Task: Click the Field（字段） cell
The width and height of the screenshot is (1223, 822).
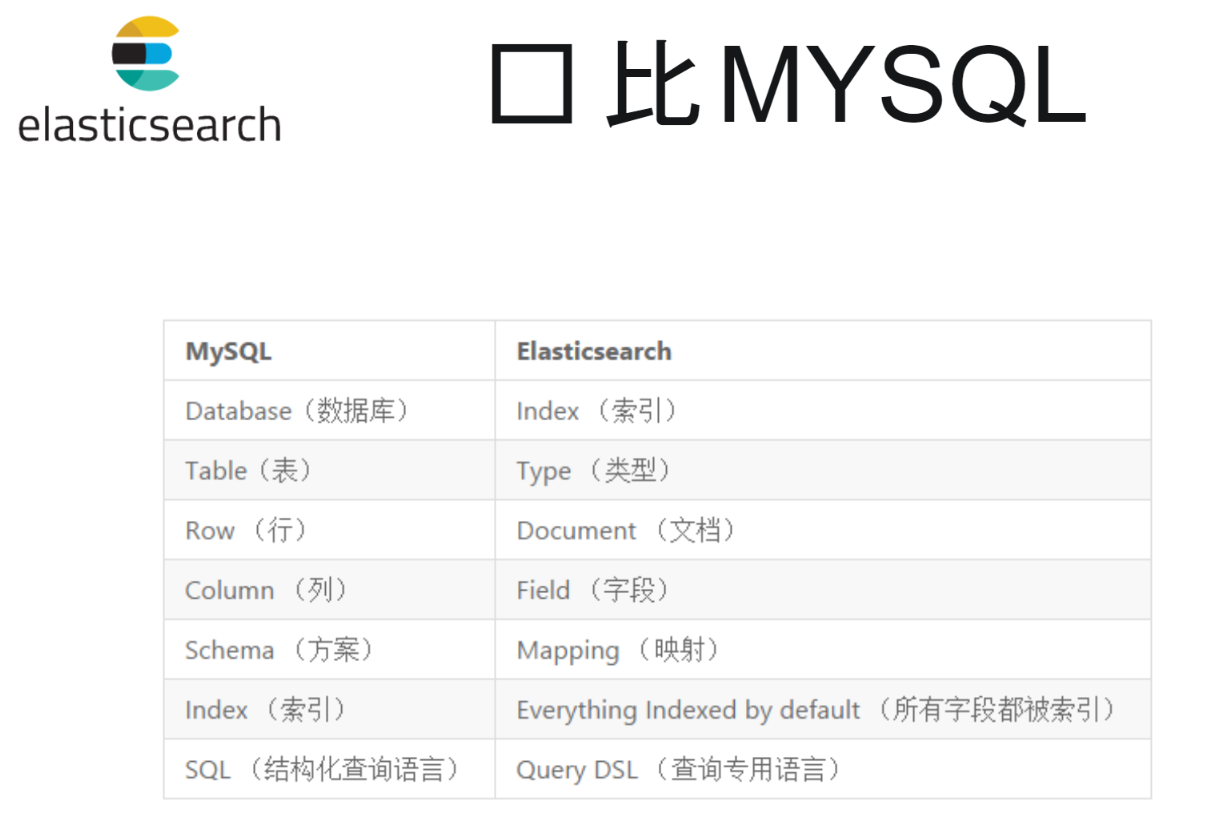Action: [x=823, y=590]
